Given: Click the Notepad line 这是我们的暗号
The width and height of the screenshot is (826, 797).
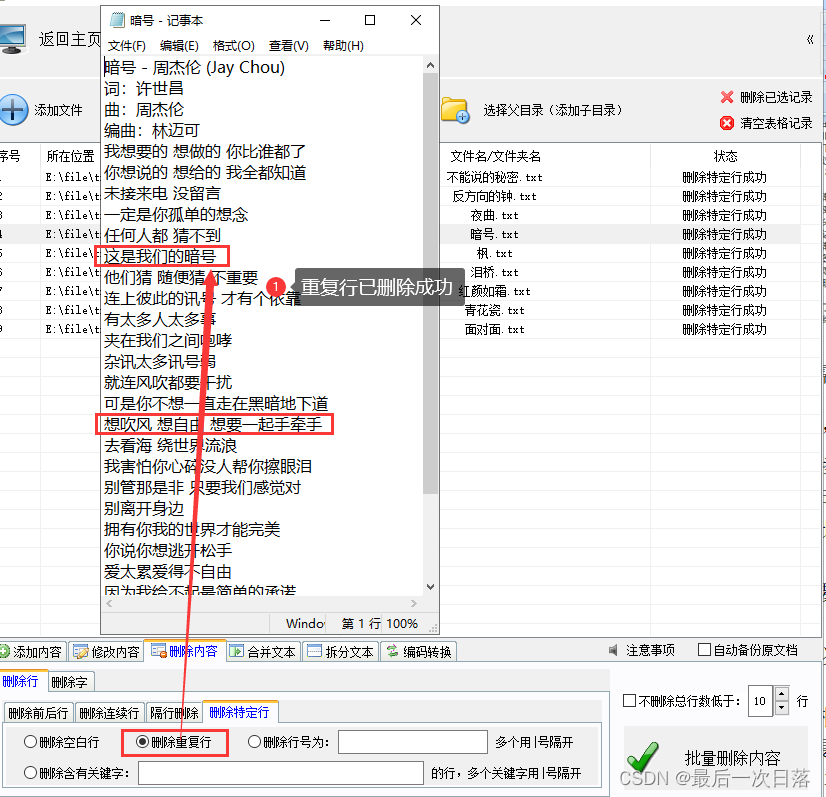Looking at the screenshot, I should click(x=160, y=257).
